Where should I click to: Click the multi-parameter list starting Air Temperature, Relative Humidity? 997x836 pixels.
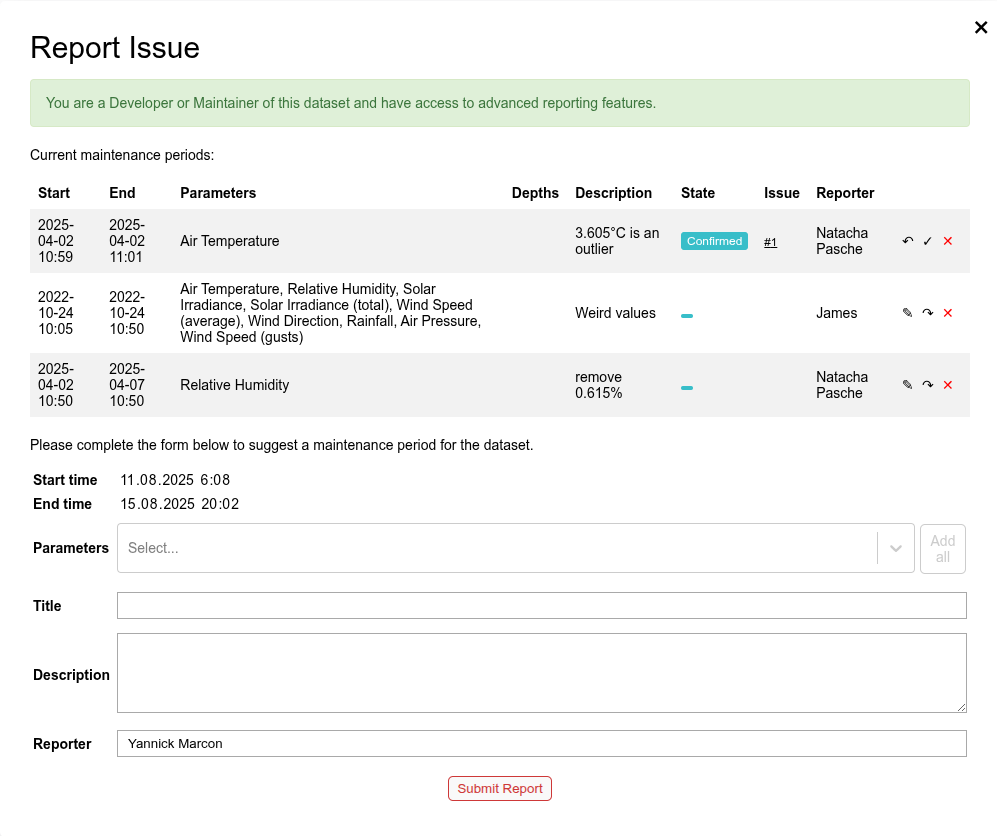pos(331,313)
